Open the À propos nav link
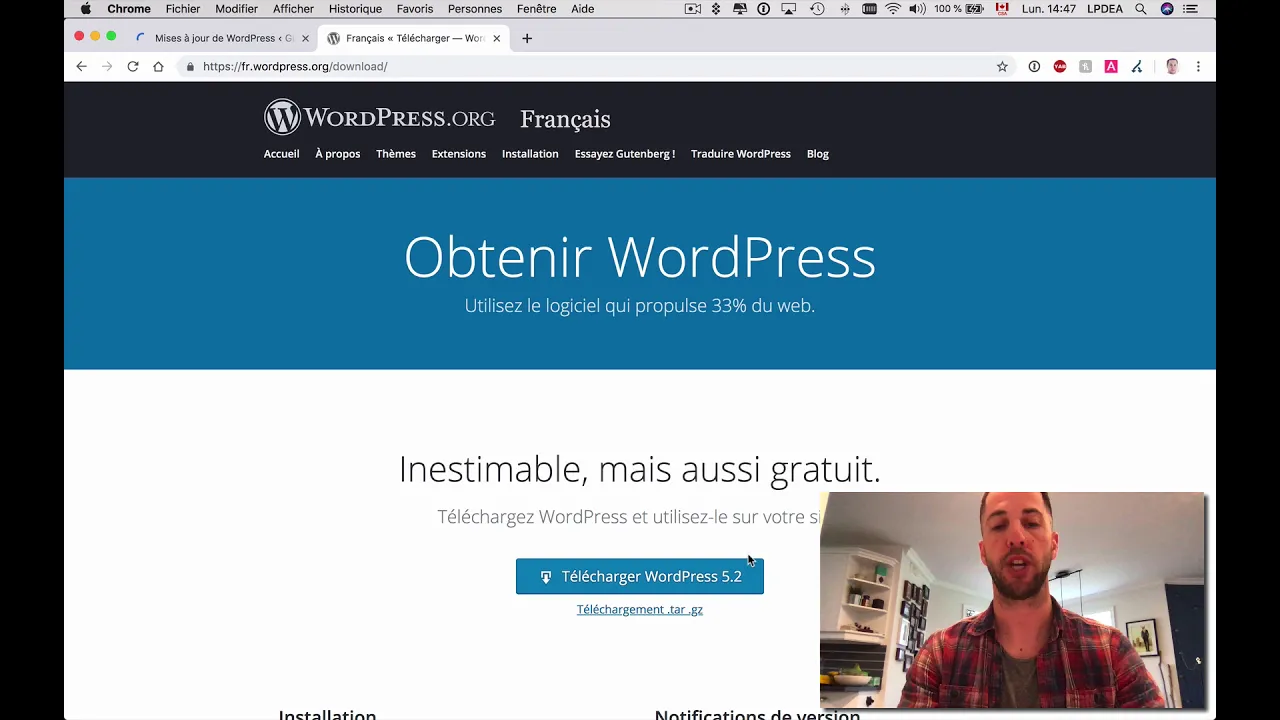The image size is (1280, 720). click(337, 154)
